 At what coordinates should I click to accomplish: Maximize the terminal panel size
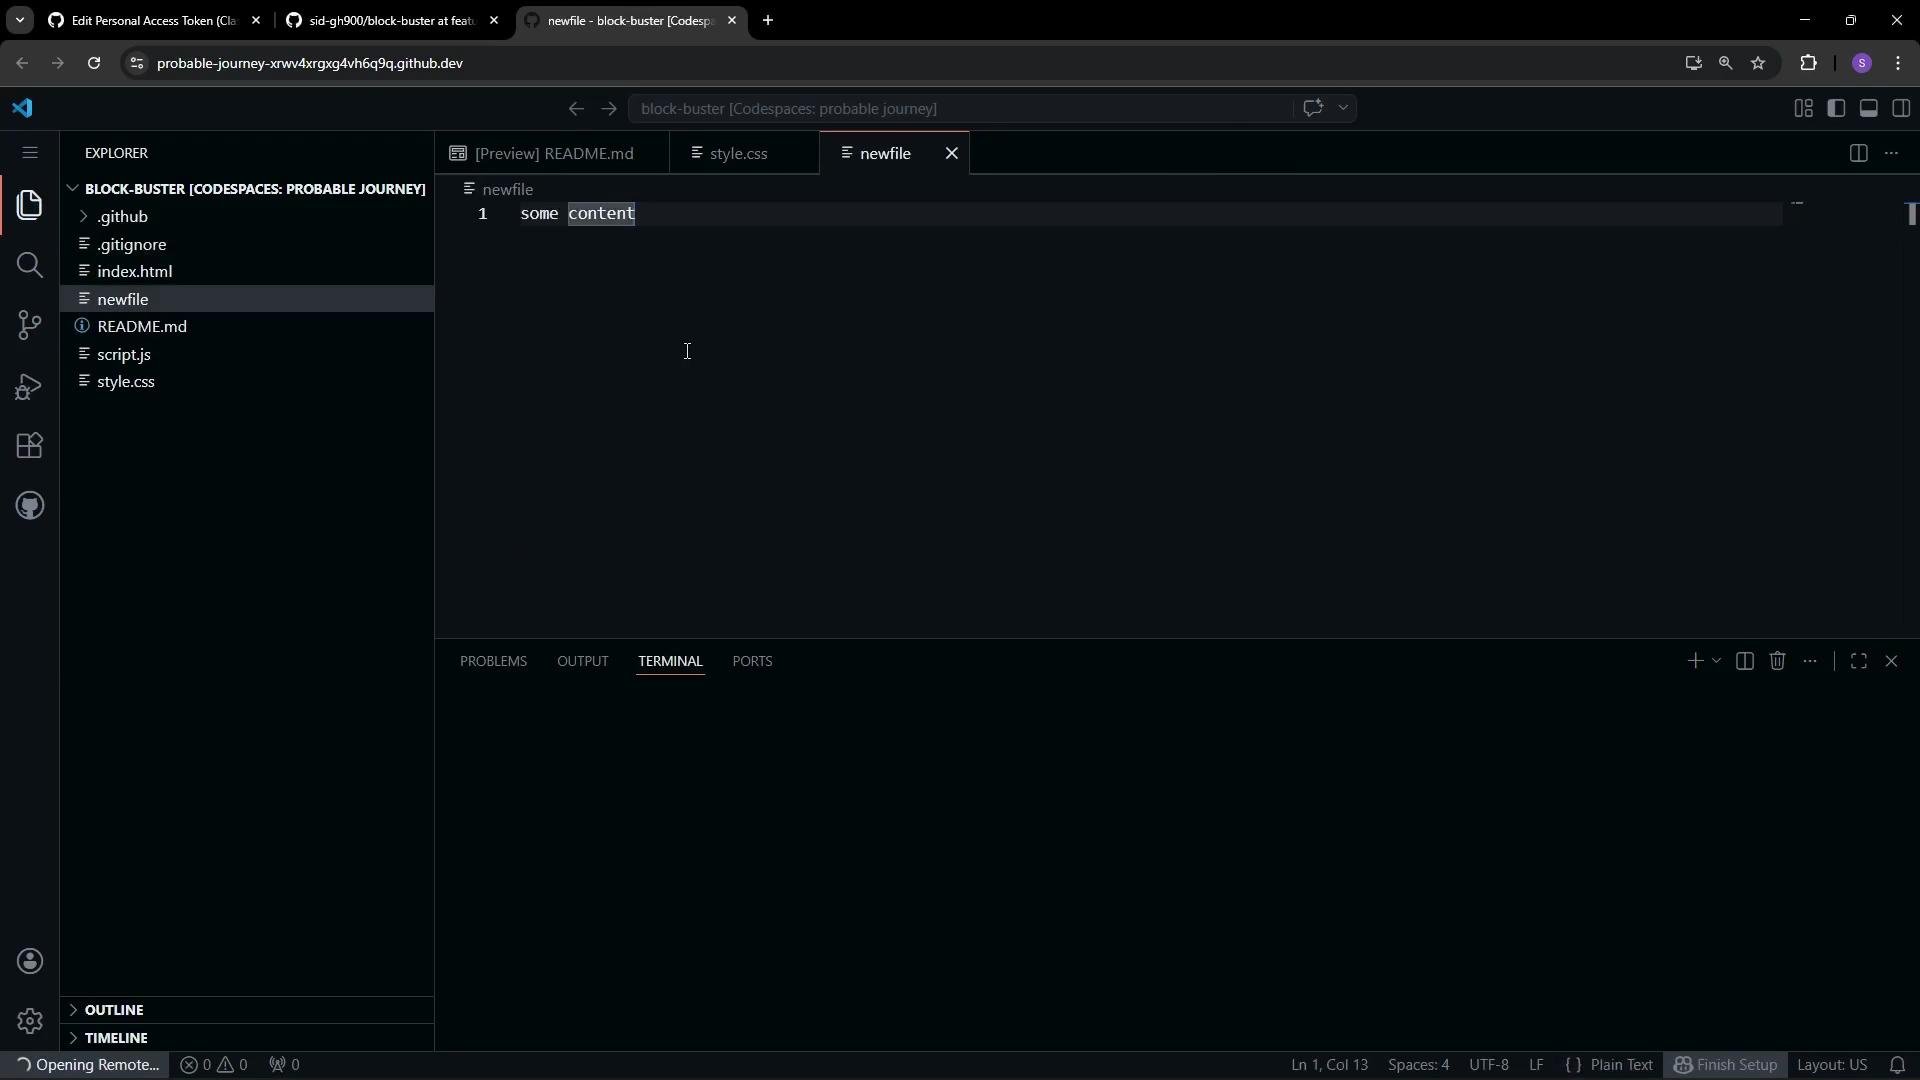point(1859,661)
